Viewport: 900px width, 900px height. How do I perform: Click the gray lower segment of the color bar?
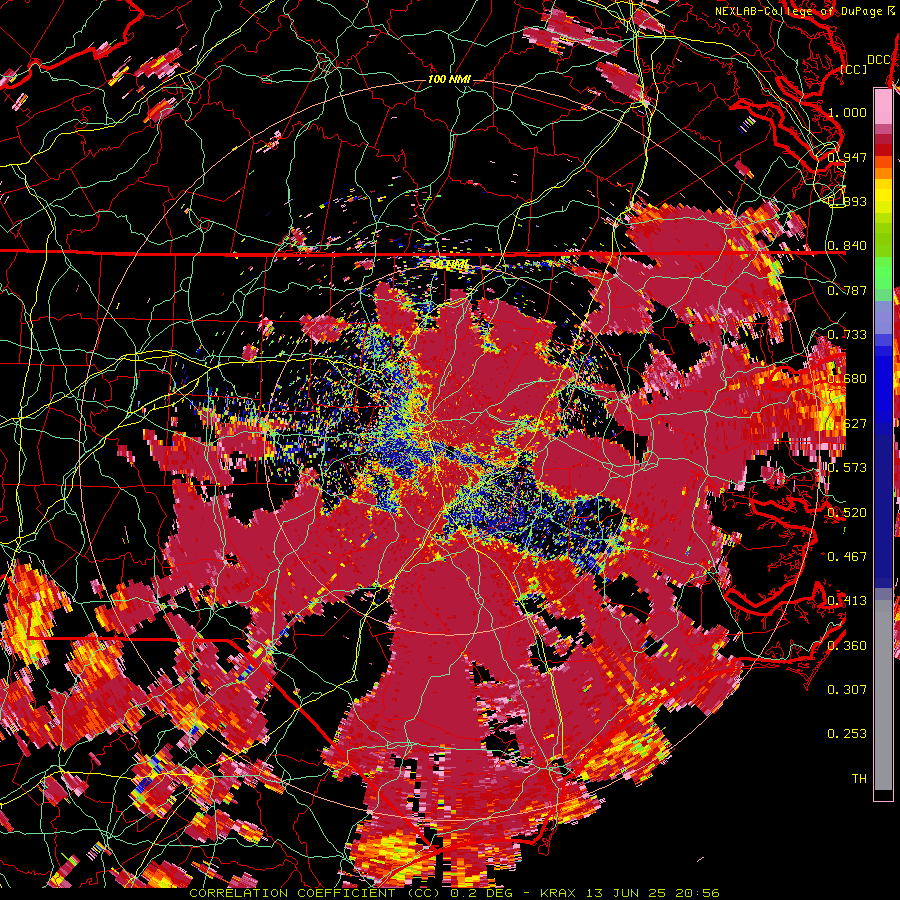point(883,695)
